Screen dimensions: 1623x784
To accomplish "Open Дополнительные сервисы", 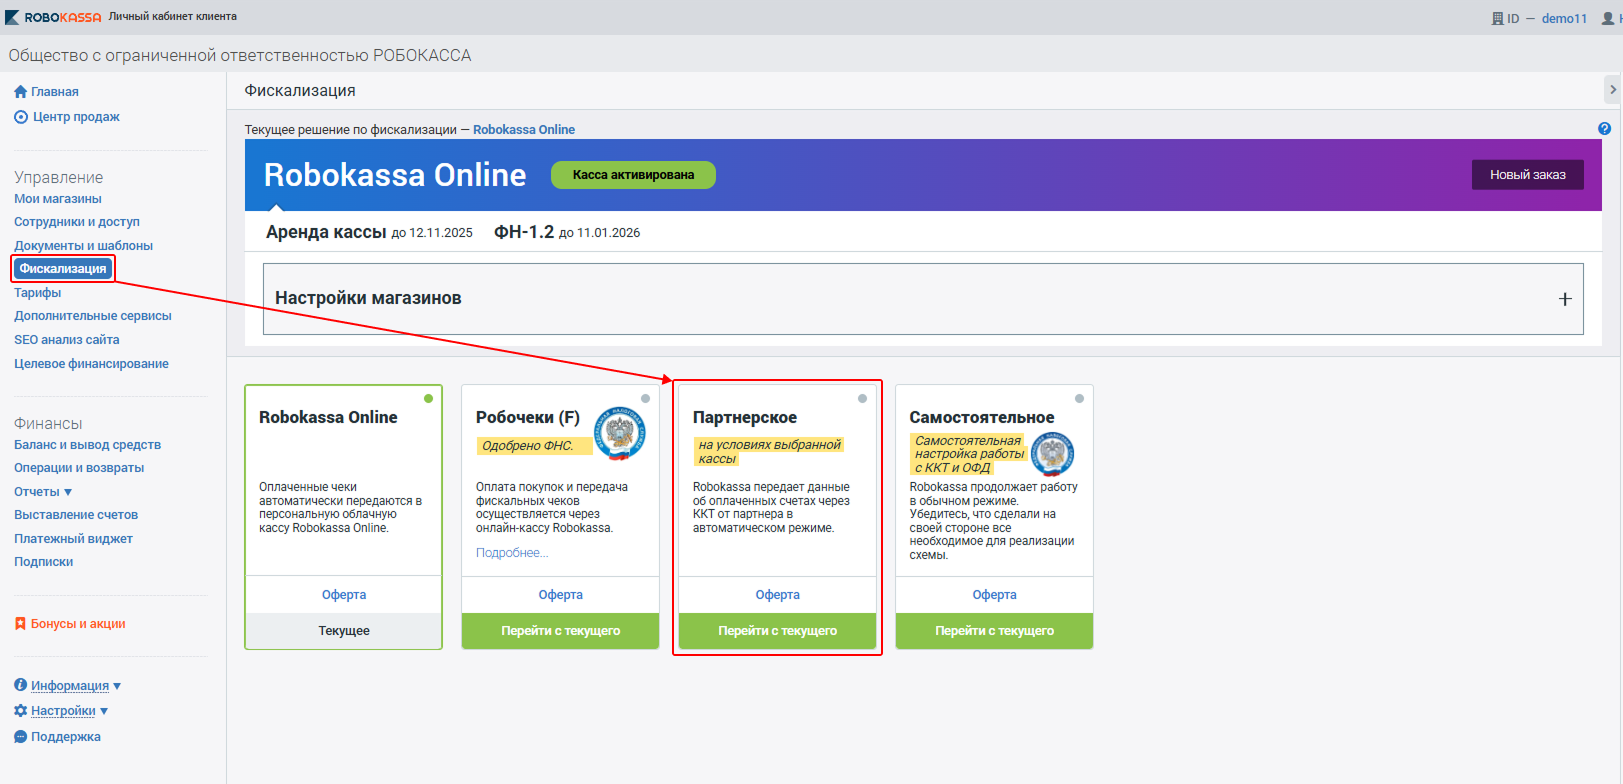I will click(93, 315).
